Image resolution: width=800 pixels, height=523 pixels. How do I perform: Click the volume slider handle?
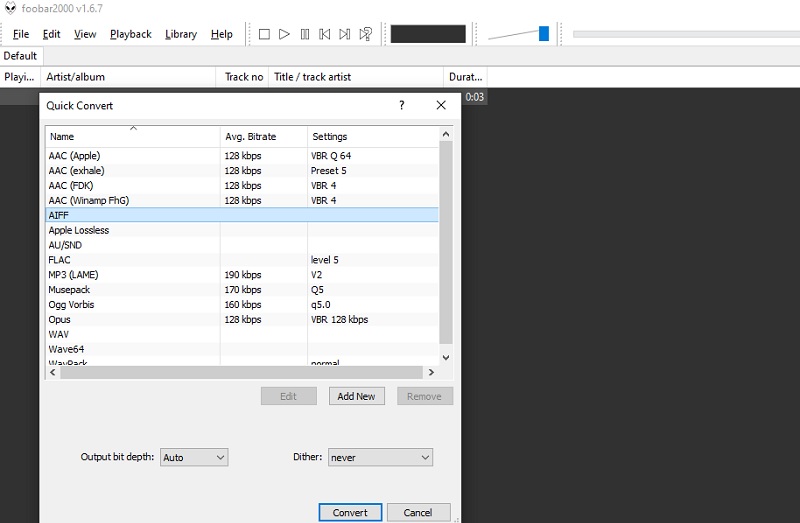pyautogui.click(x=544, y=34)
